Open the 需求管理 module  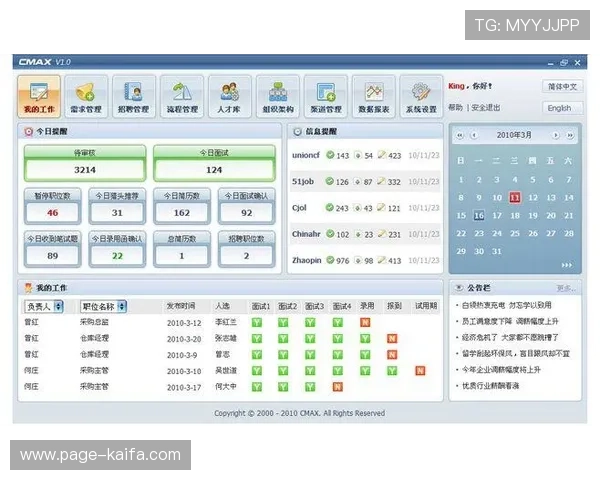point(86,96)
